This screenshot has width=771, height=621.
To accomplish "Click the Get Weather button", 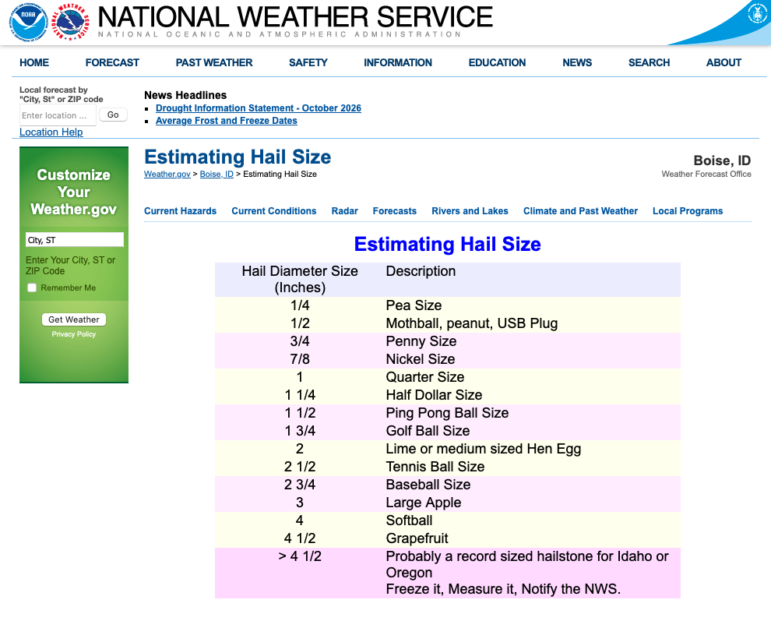I will point(74,320).
